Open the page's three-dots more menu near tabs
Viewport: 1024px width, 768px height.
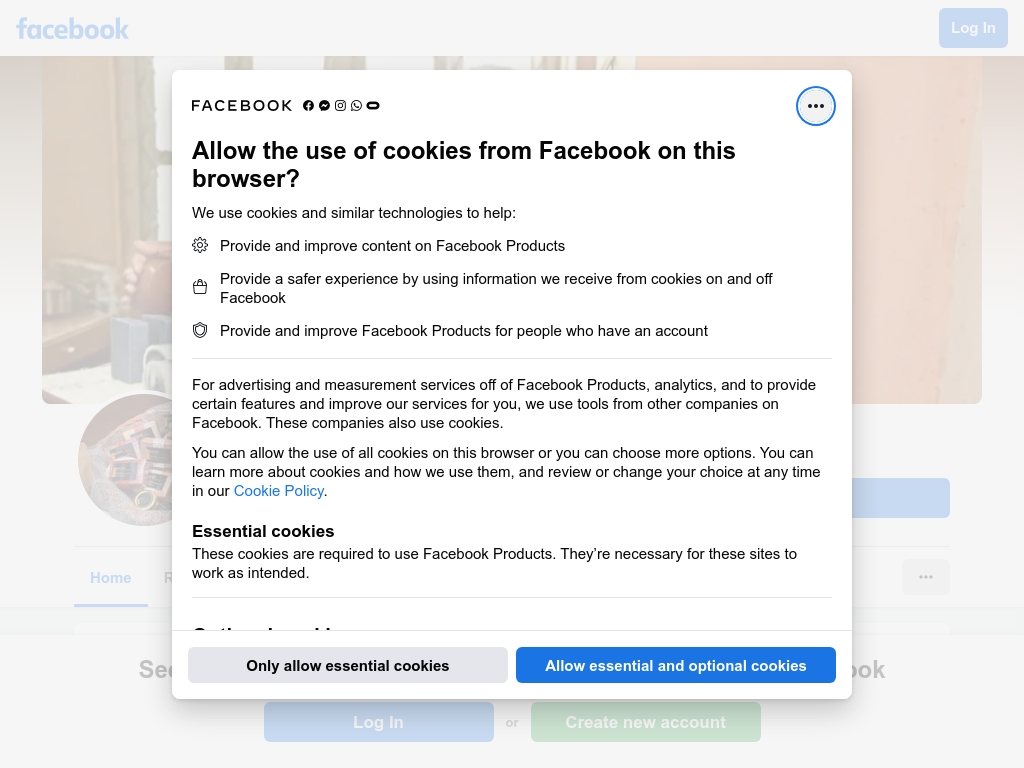coord(925,577)
